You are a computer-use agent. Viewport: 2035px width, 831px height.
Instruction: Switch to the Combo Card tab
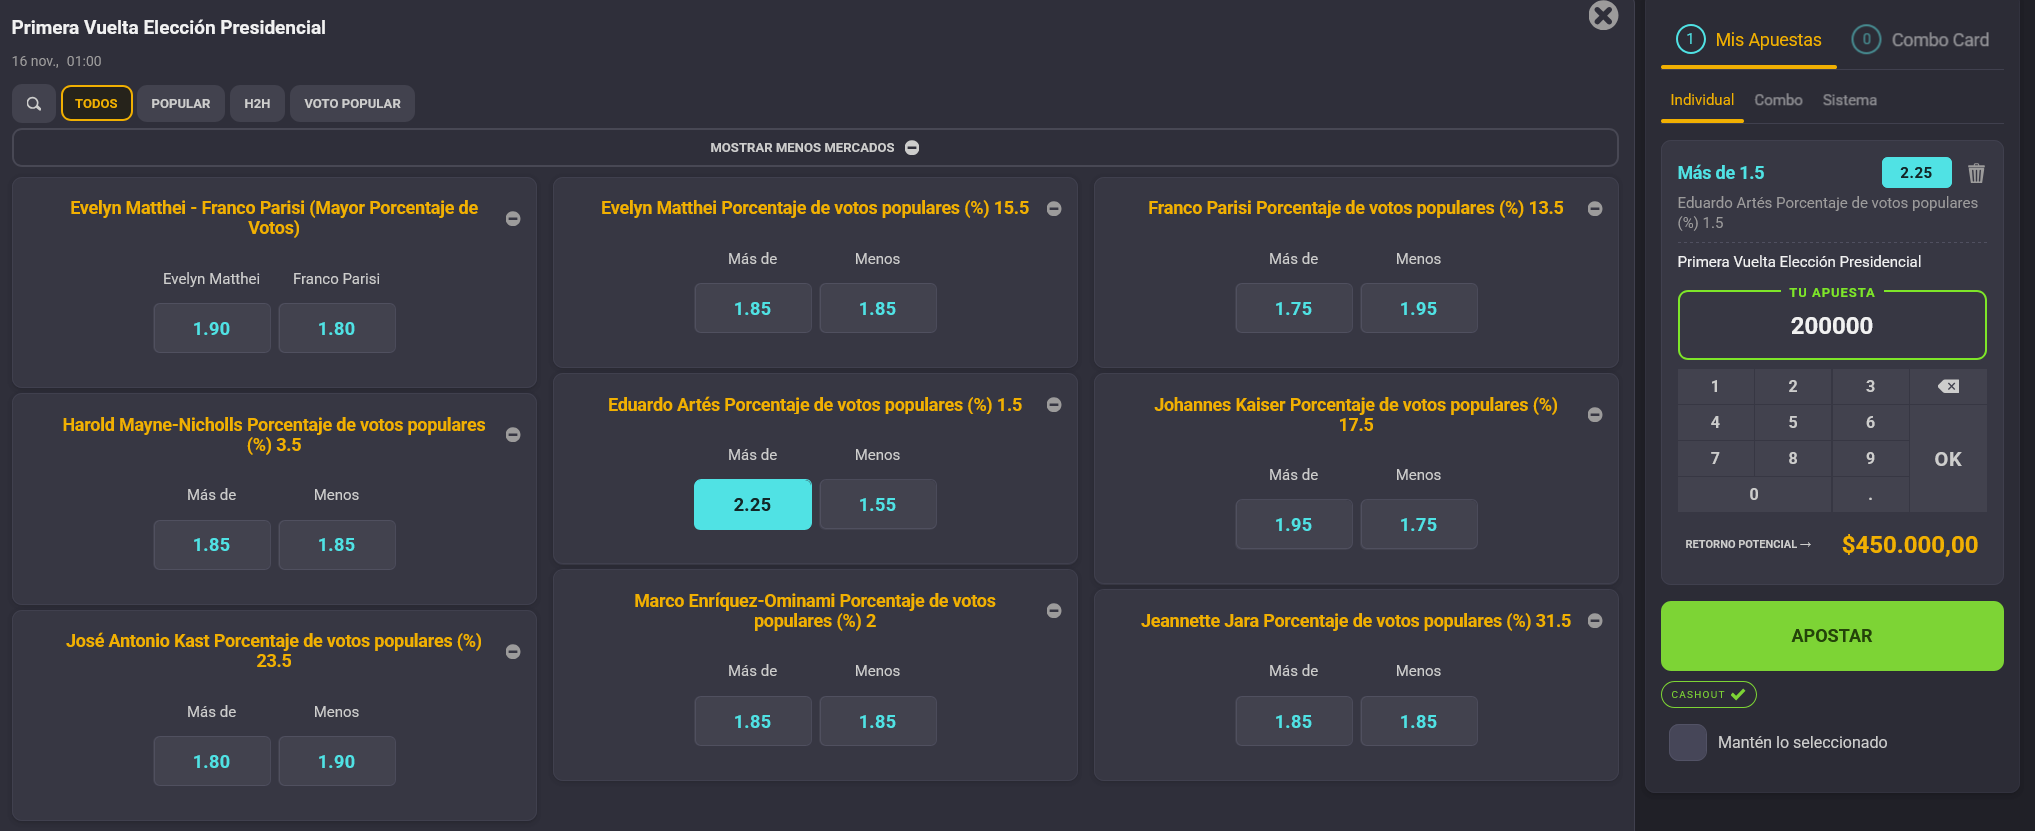click(x=1920, y=40)
